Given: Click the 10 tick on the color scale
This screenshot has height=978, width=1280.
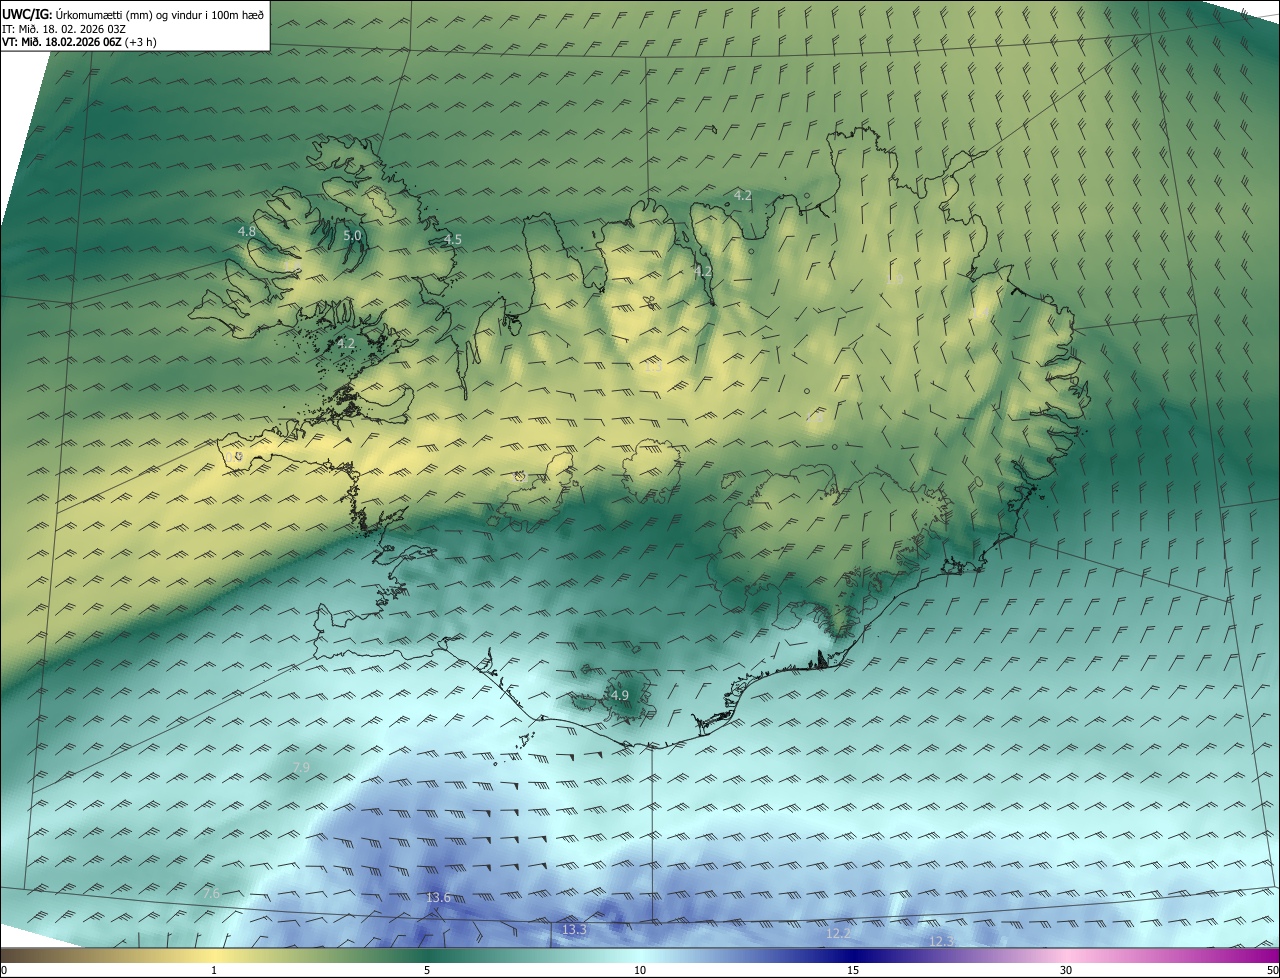Looking at the screenshot, I should [640, 970].
